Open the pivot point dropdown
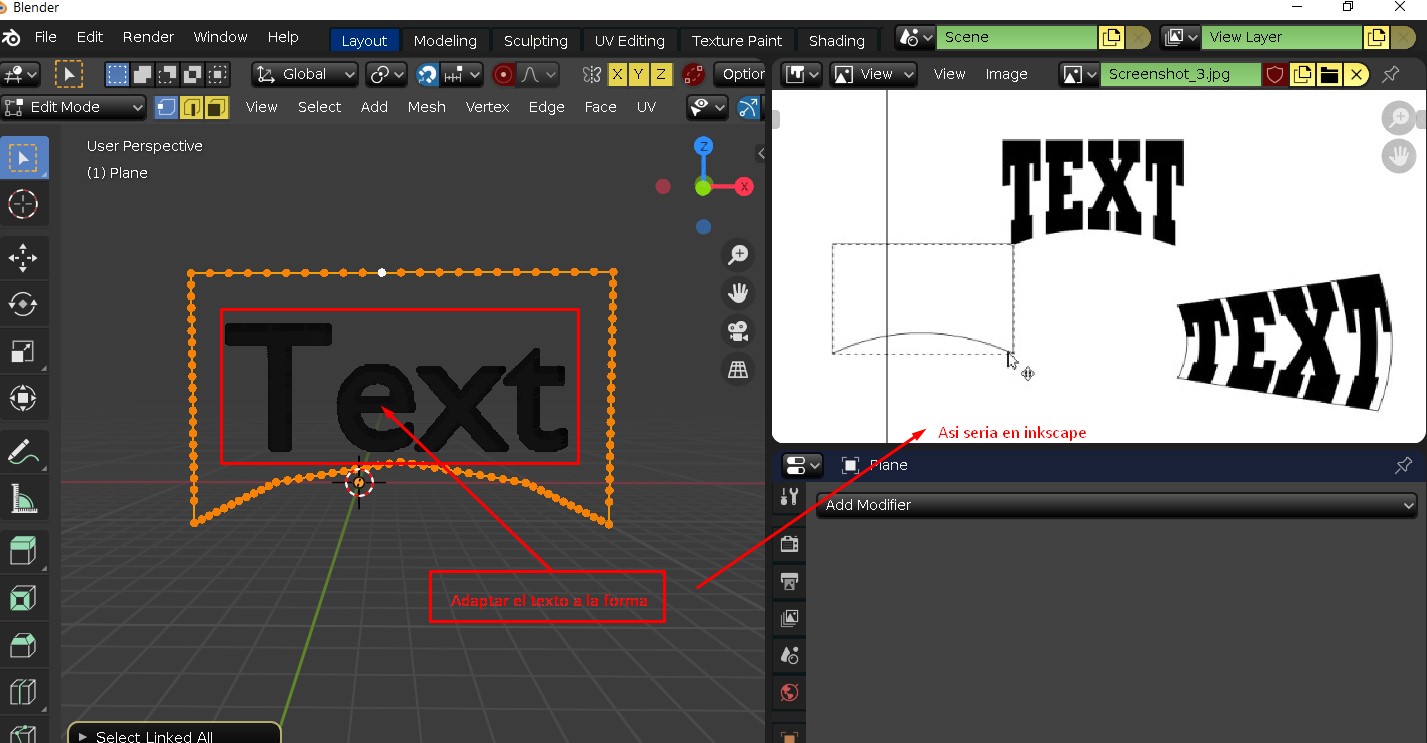 point(385,75)
